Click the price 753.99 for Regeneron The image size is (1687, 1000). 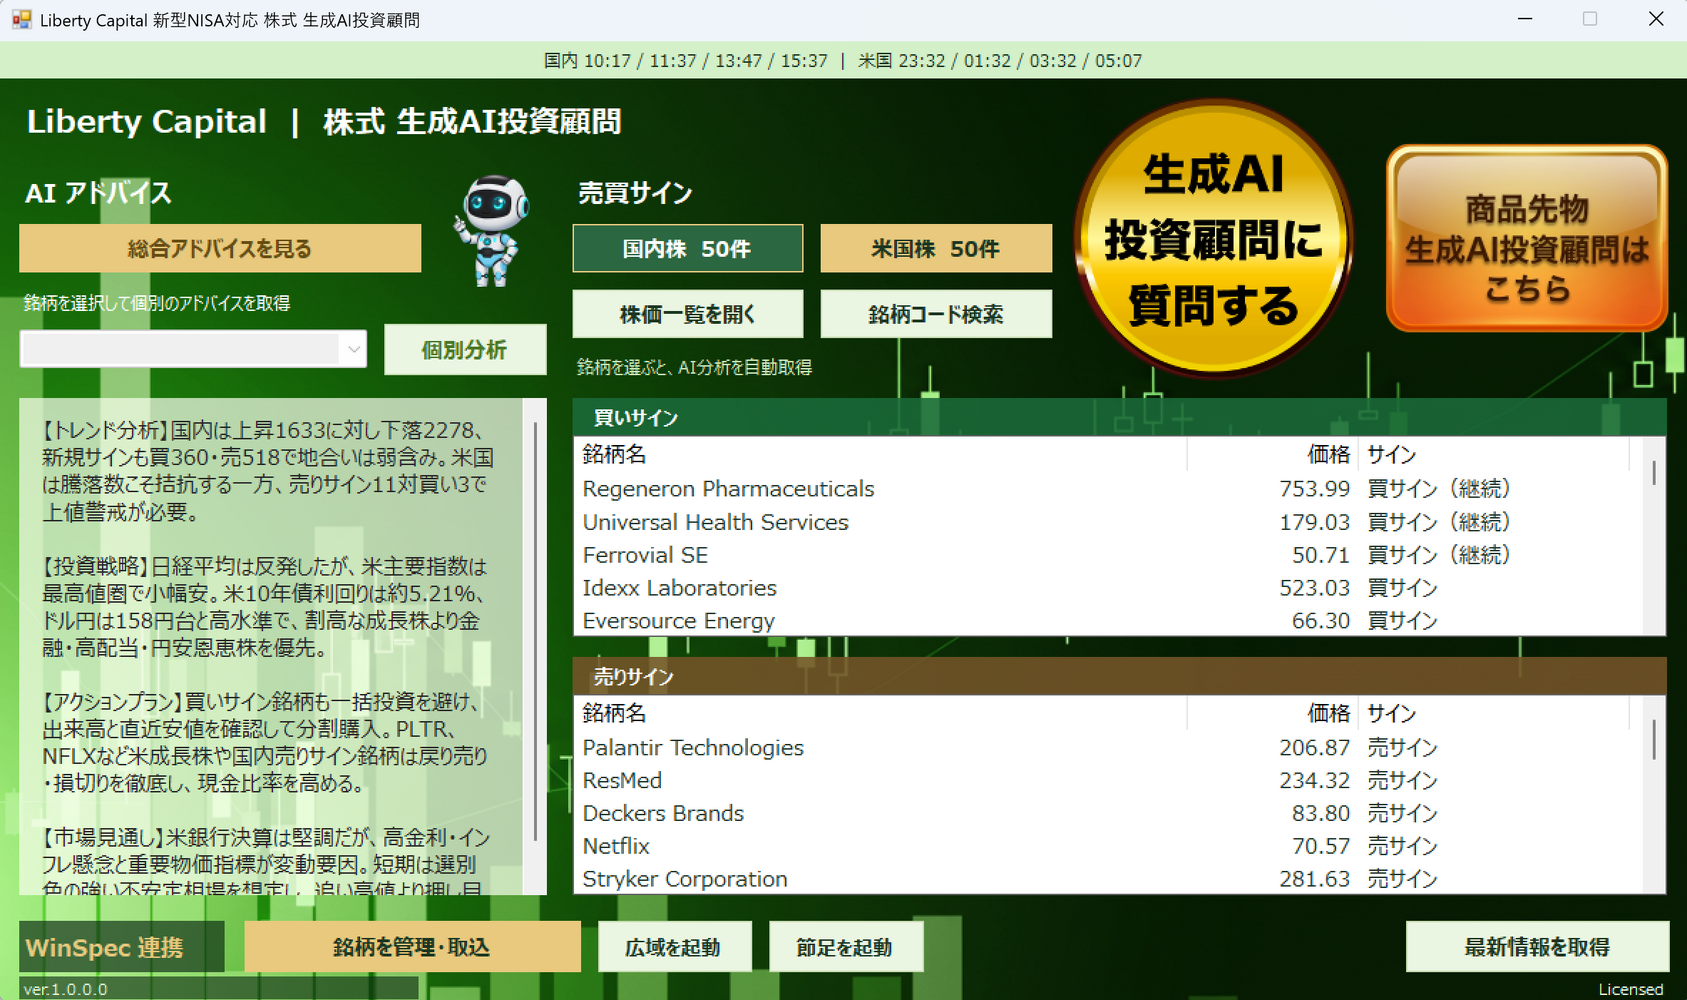[x=1314, y=489]
